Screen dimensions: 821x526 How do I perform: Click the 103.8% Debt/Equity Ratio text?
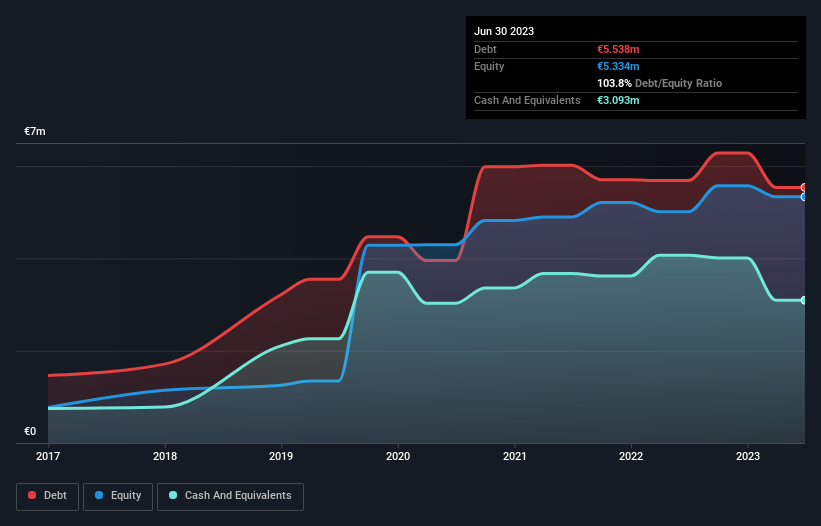point(659,83)
